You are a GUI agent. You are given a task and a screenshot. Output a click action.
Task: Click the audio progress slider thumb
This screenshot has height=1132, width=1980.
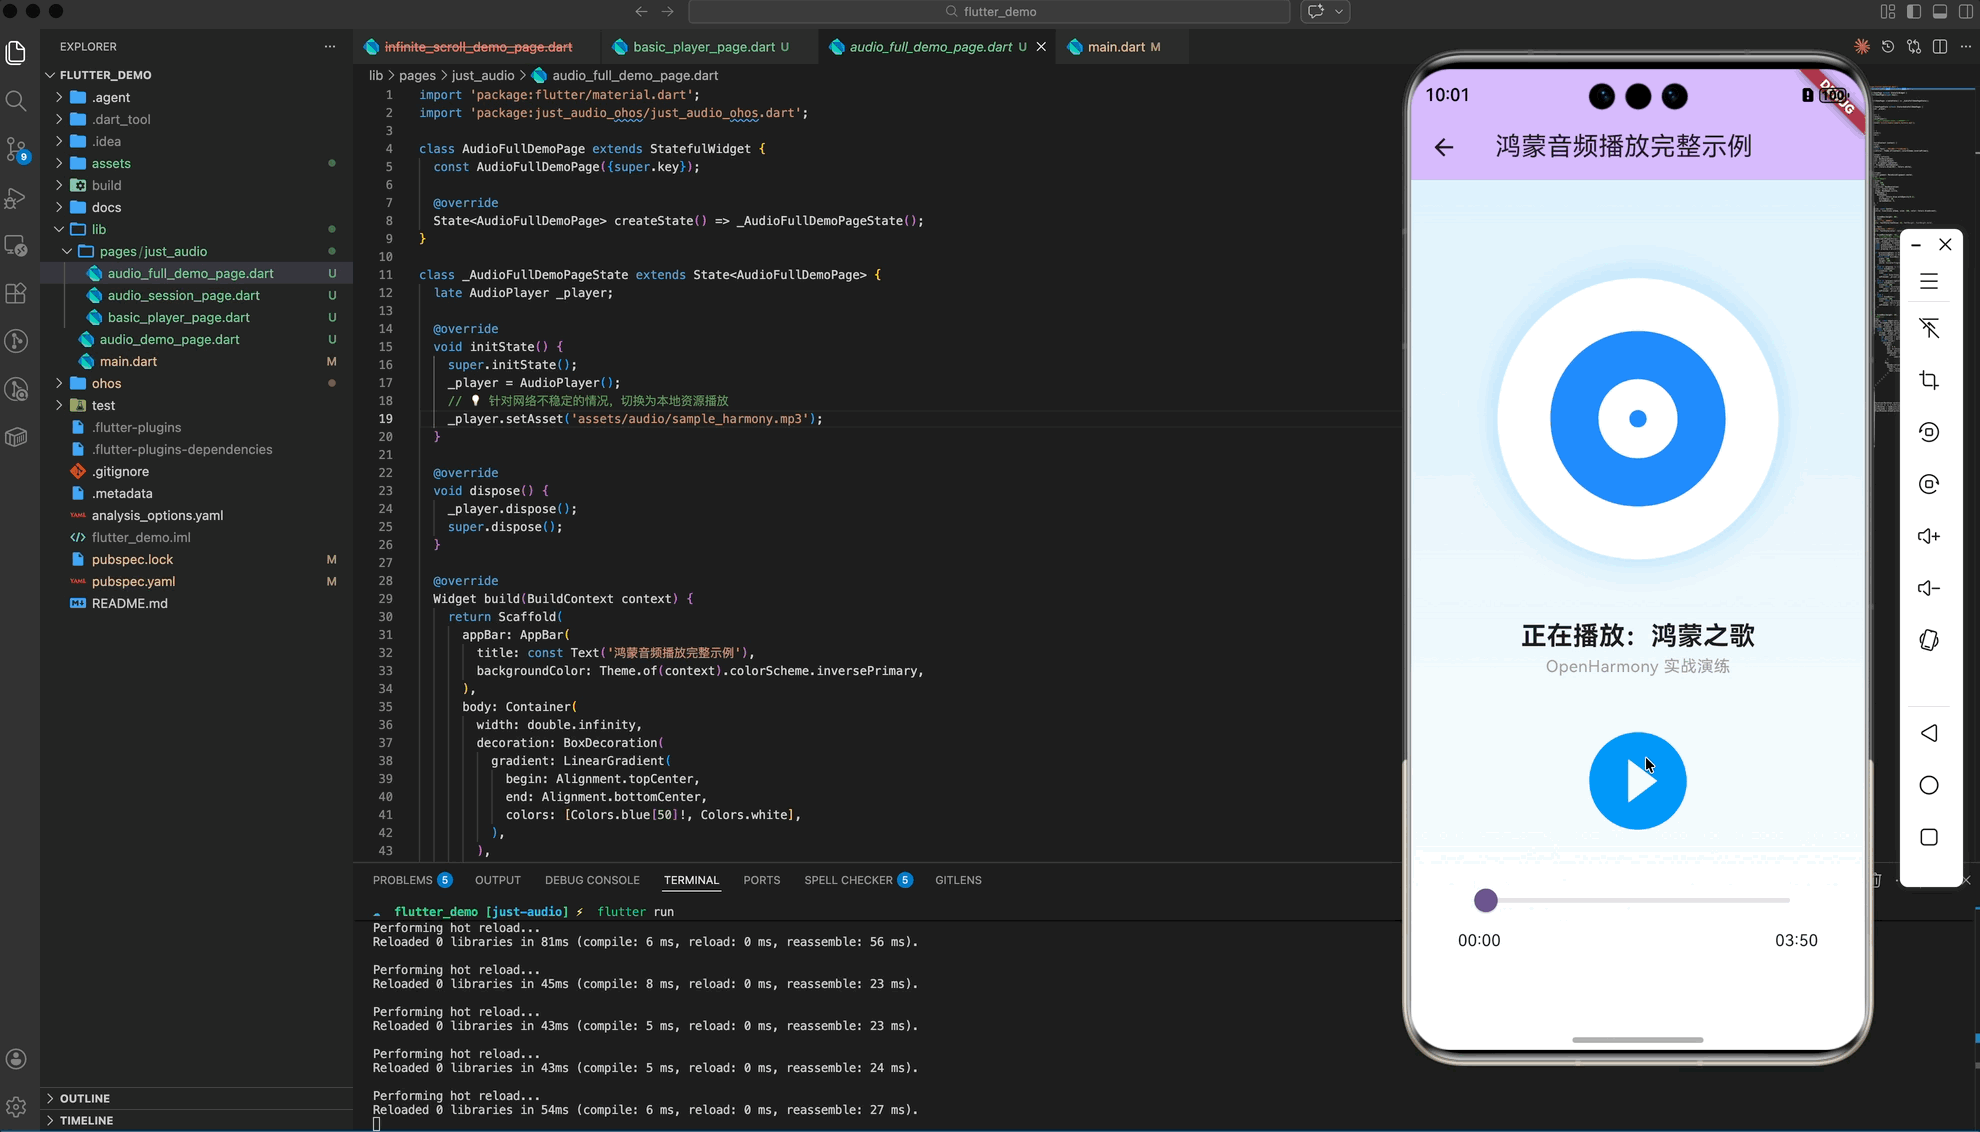1486,900
